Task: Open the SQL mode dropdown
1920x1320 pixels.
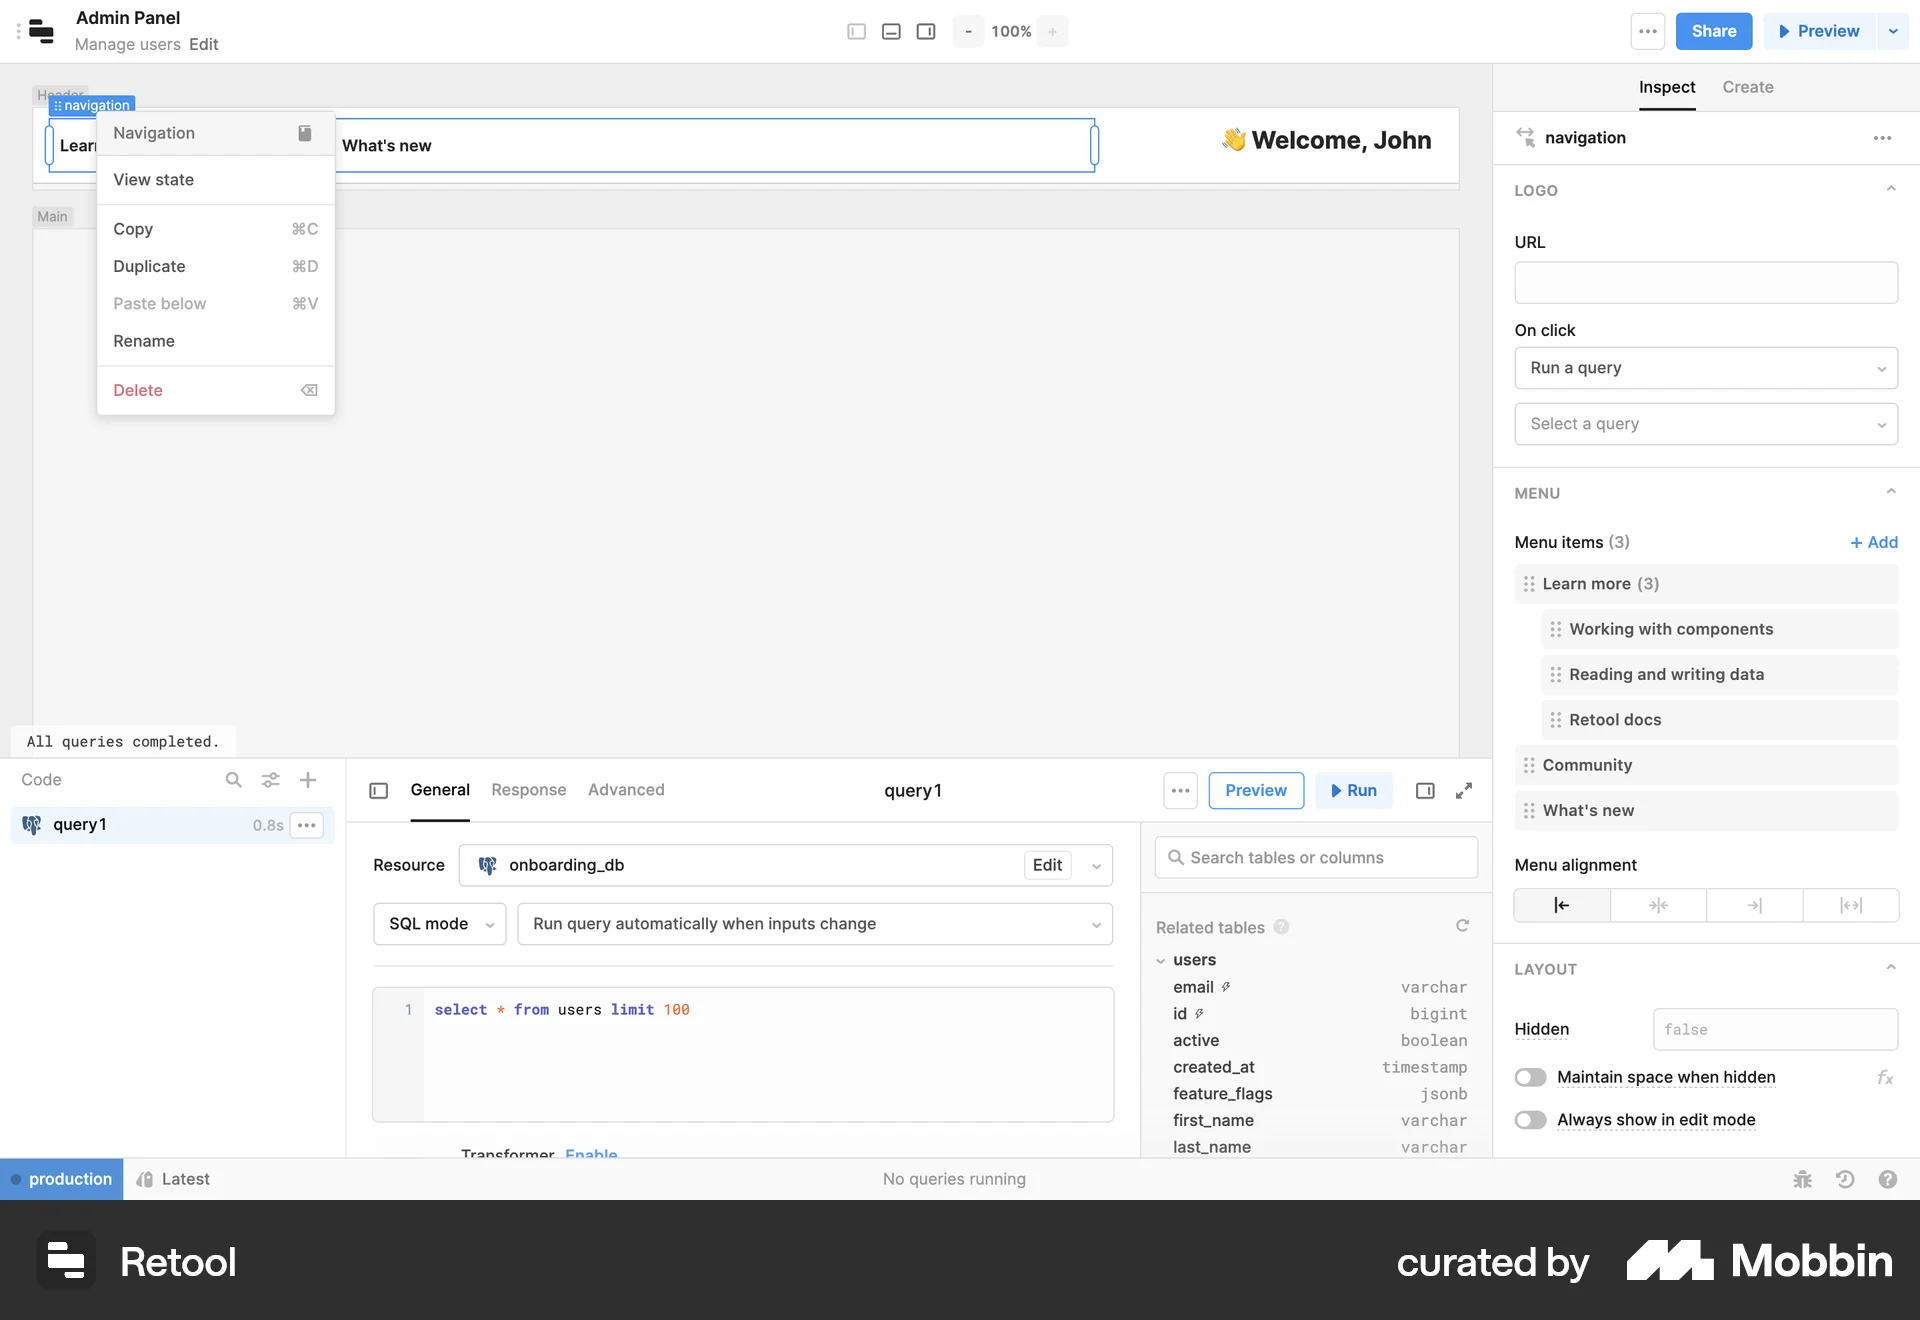Action: [439, 924]
